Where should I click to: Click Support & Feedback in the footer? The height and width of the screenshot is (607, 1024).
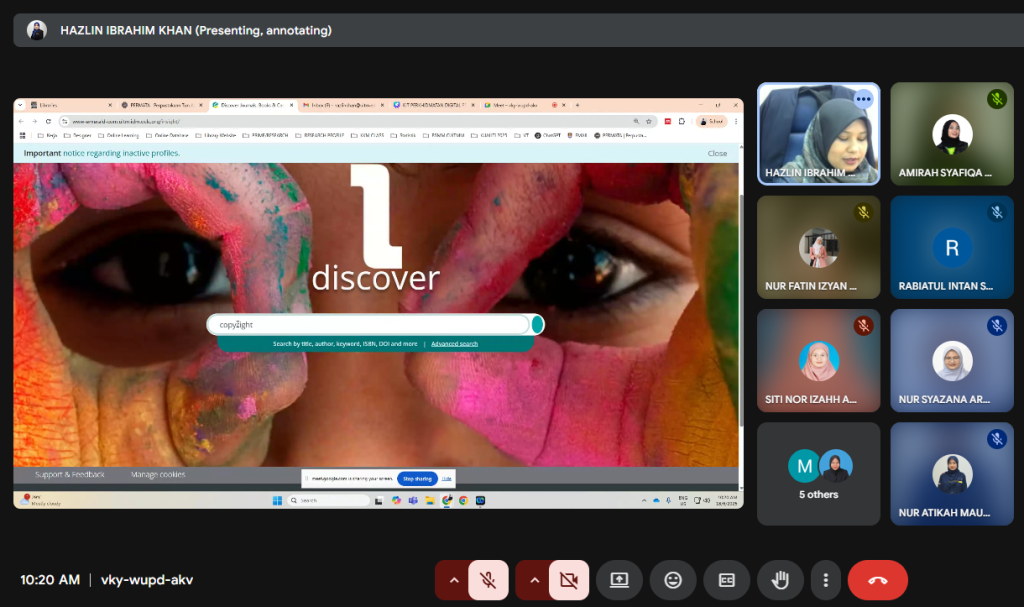[x=70, y=474]
